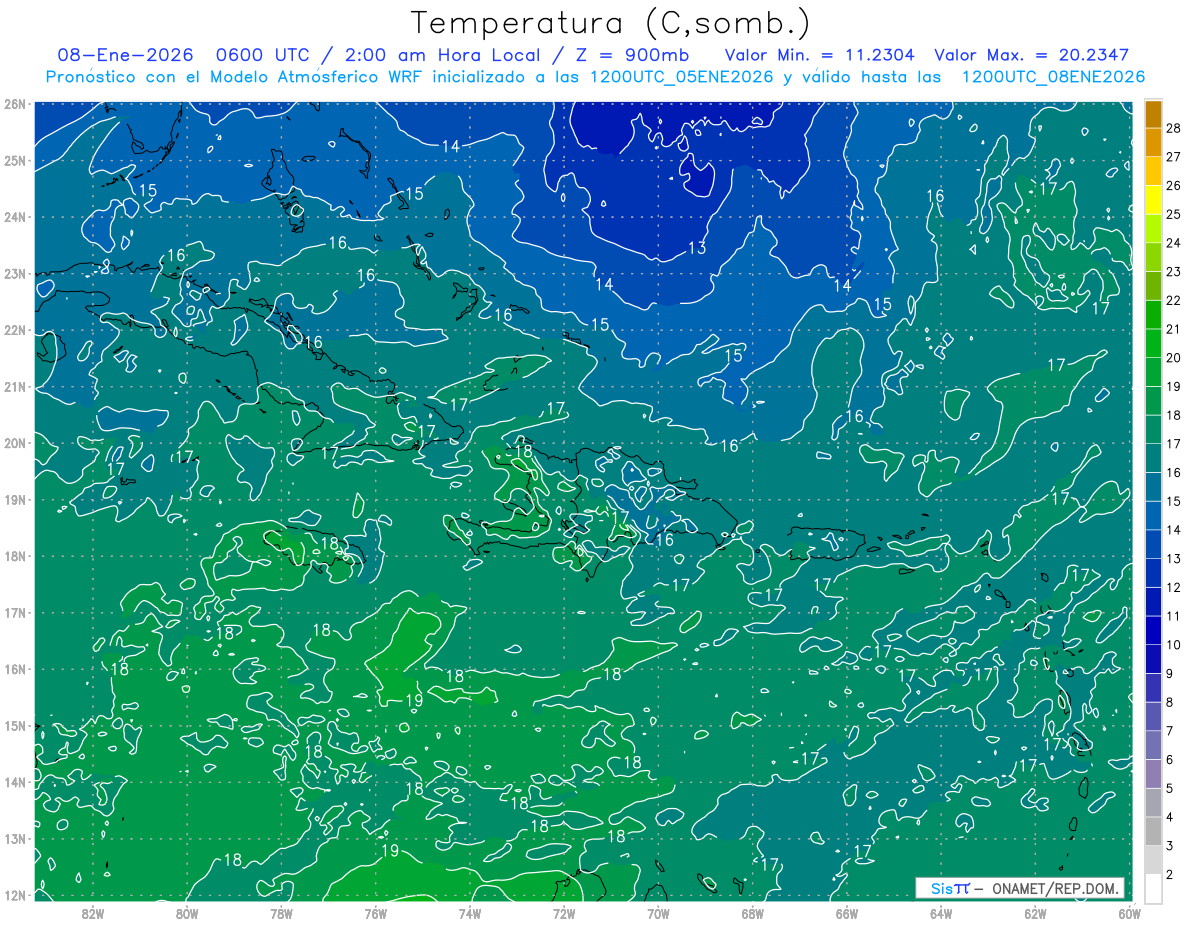Click the '1200UTC_05ENE2026' initialization time

point(681,77)
